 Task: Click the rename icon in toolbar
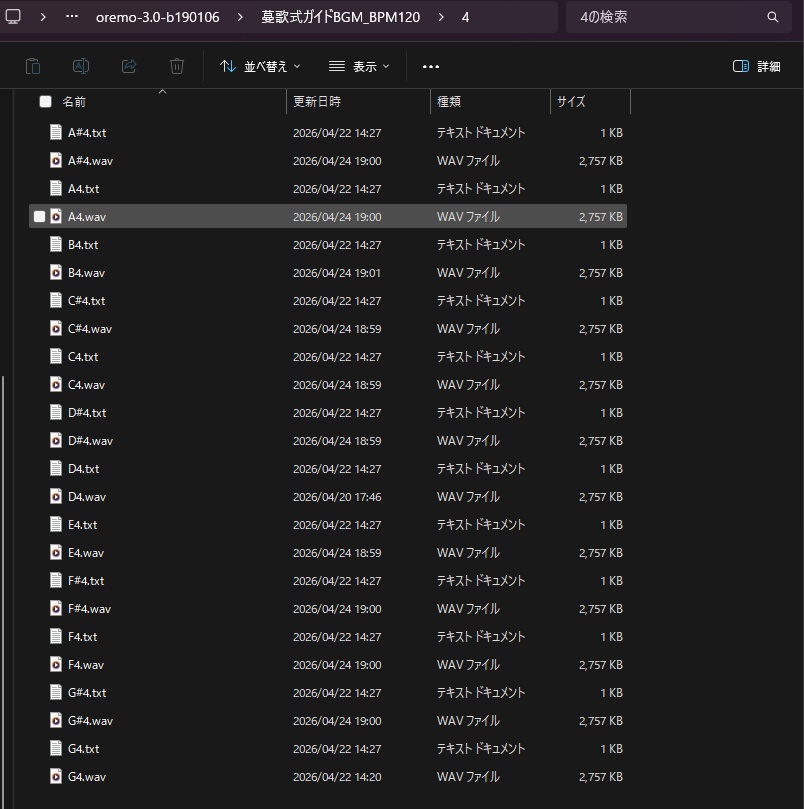81,67
